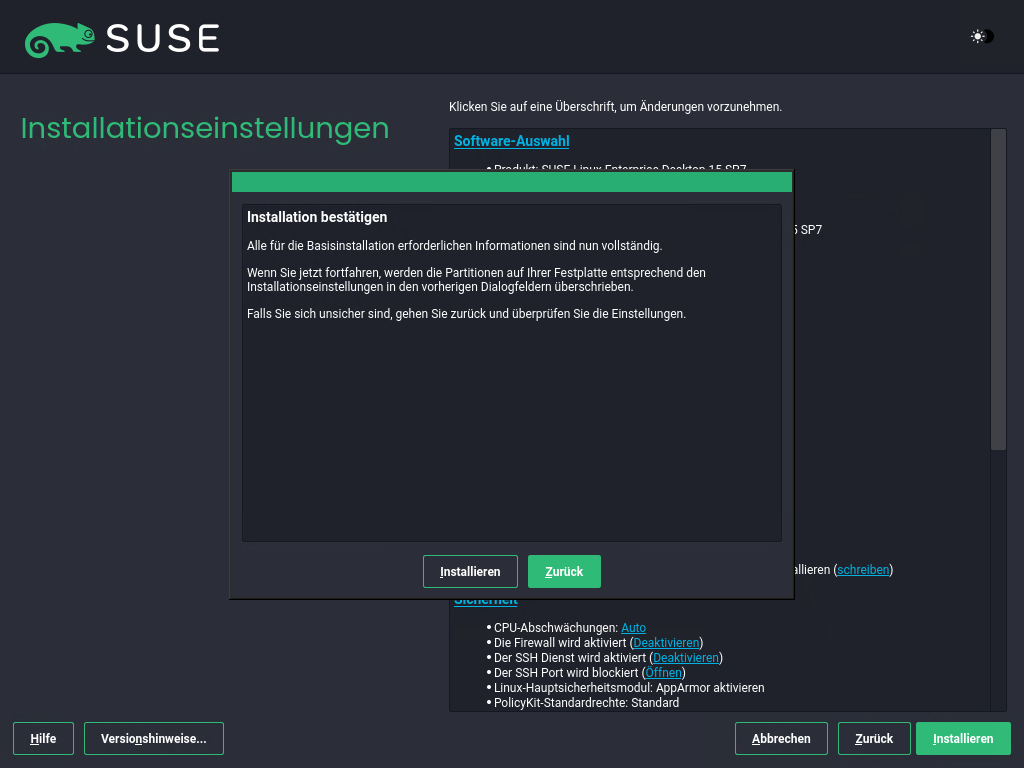The height and width of the screenshot is (768, 1024).
Task: Click the Öffnen link for SSH Port
Action: [664, 673]
